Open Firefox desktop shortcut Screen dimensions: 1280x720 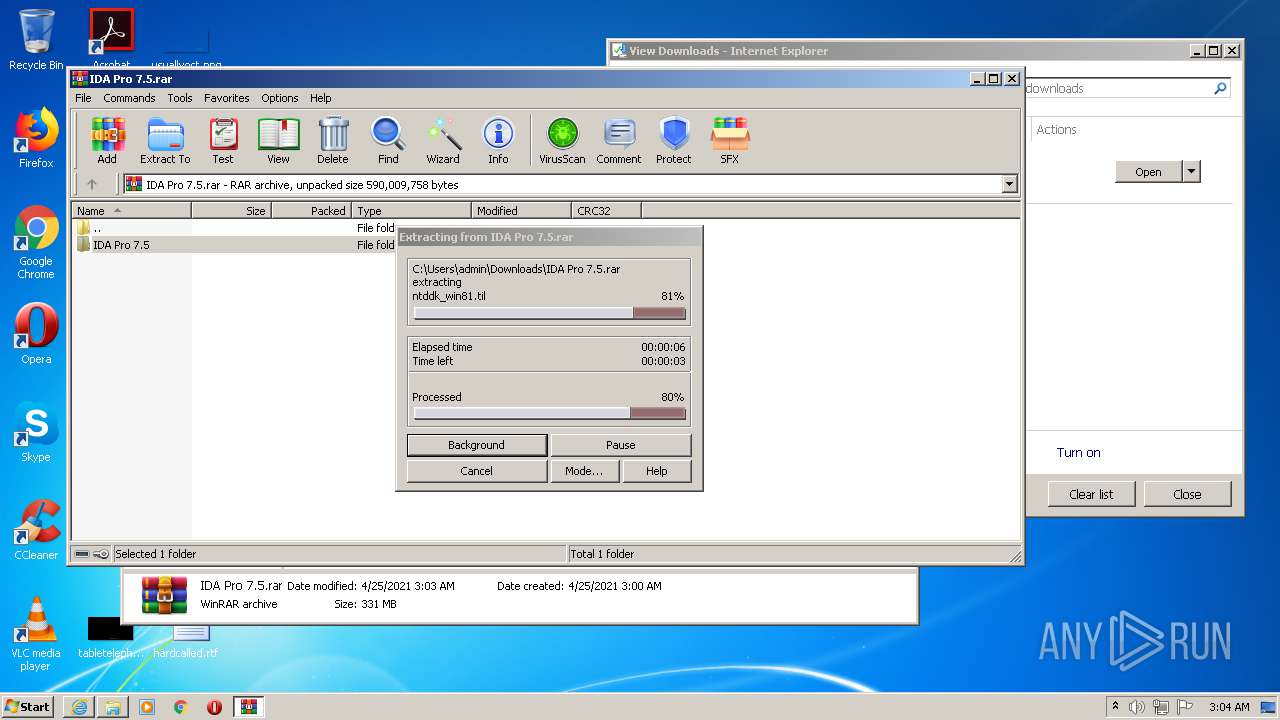tap(36, 138)
